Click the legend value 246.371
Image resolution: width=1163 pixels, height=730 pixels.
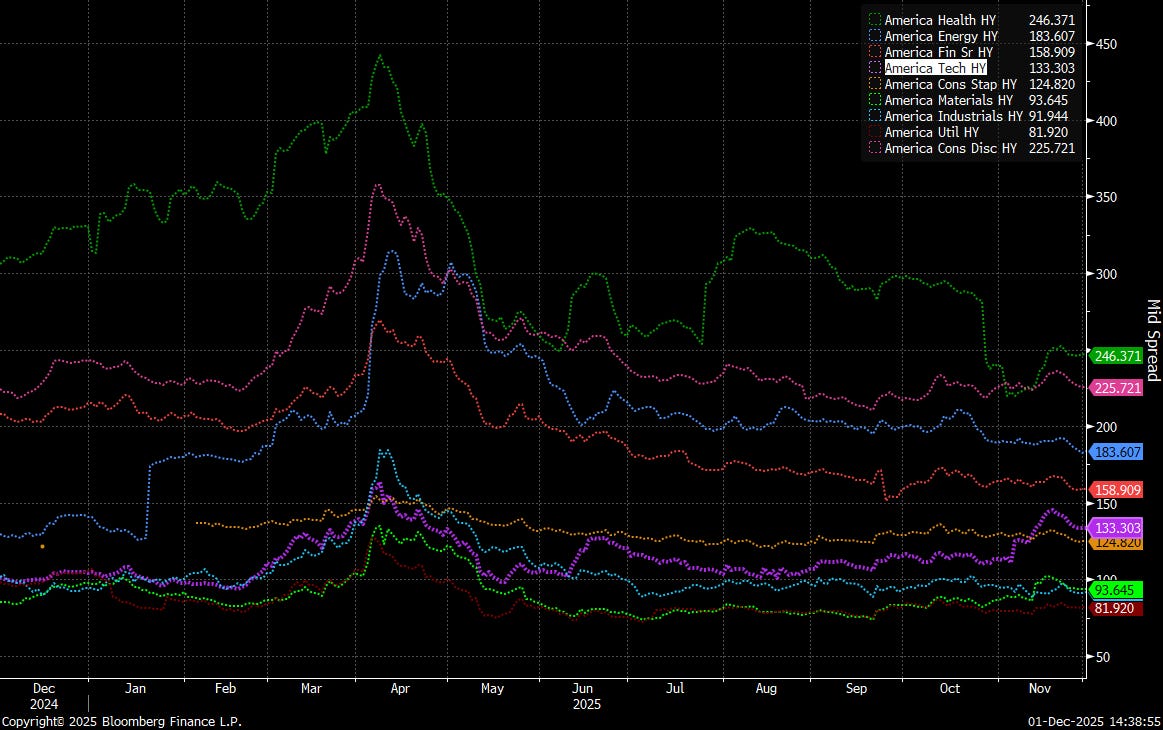[1051, 20]
